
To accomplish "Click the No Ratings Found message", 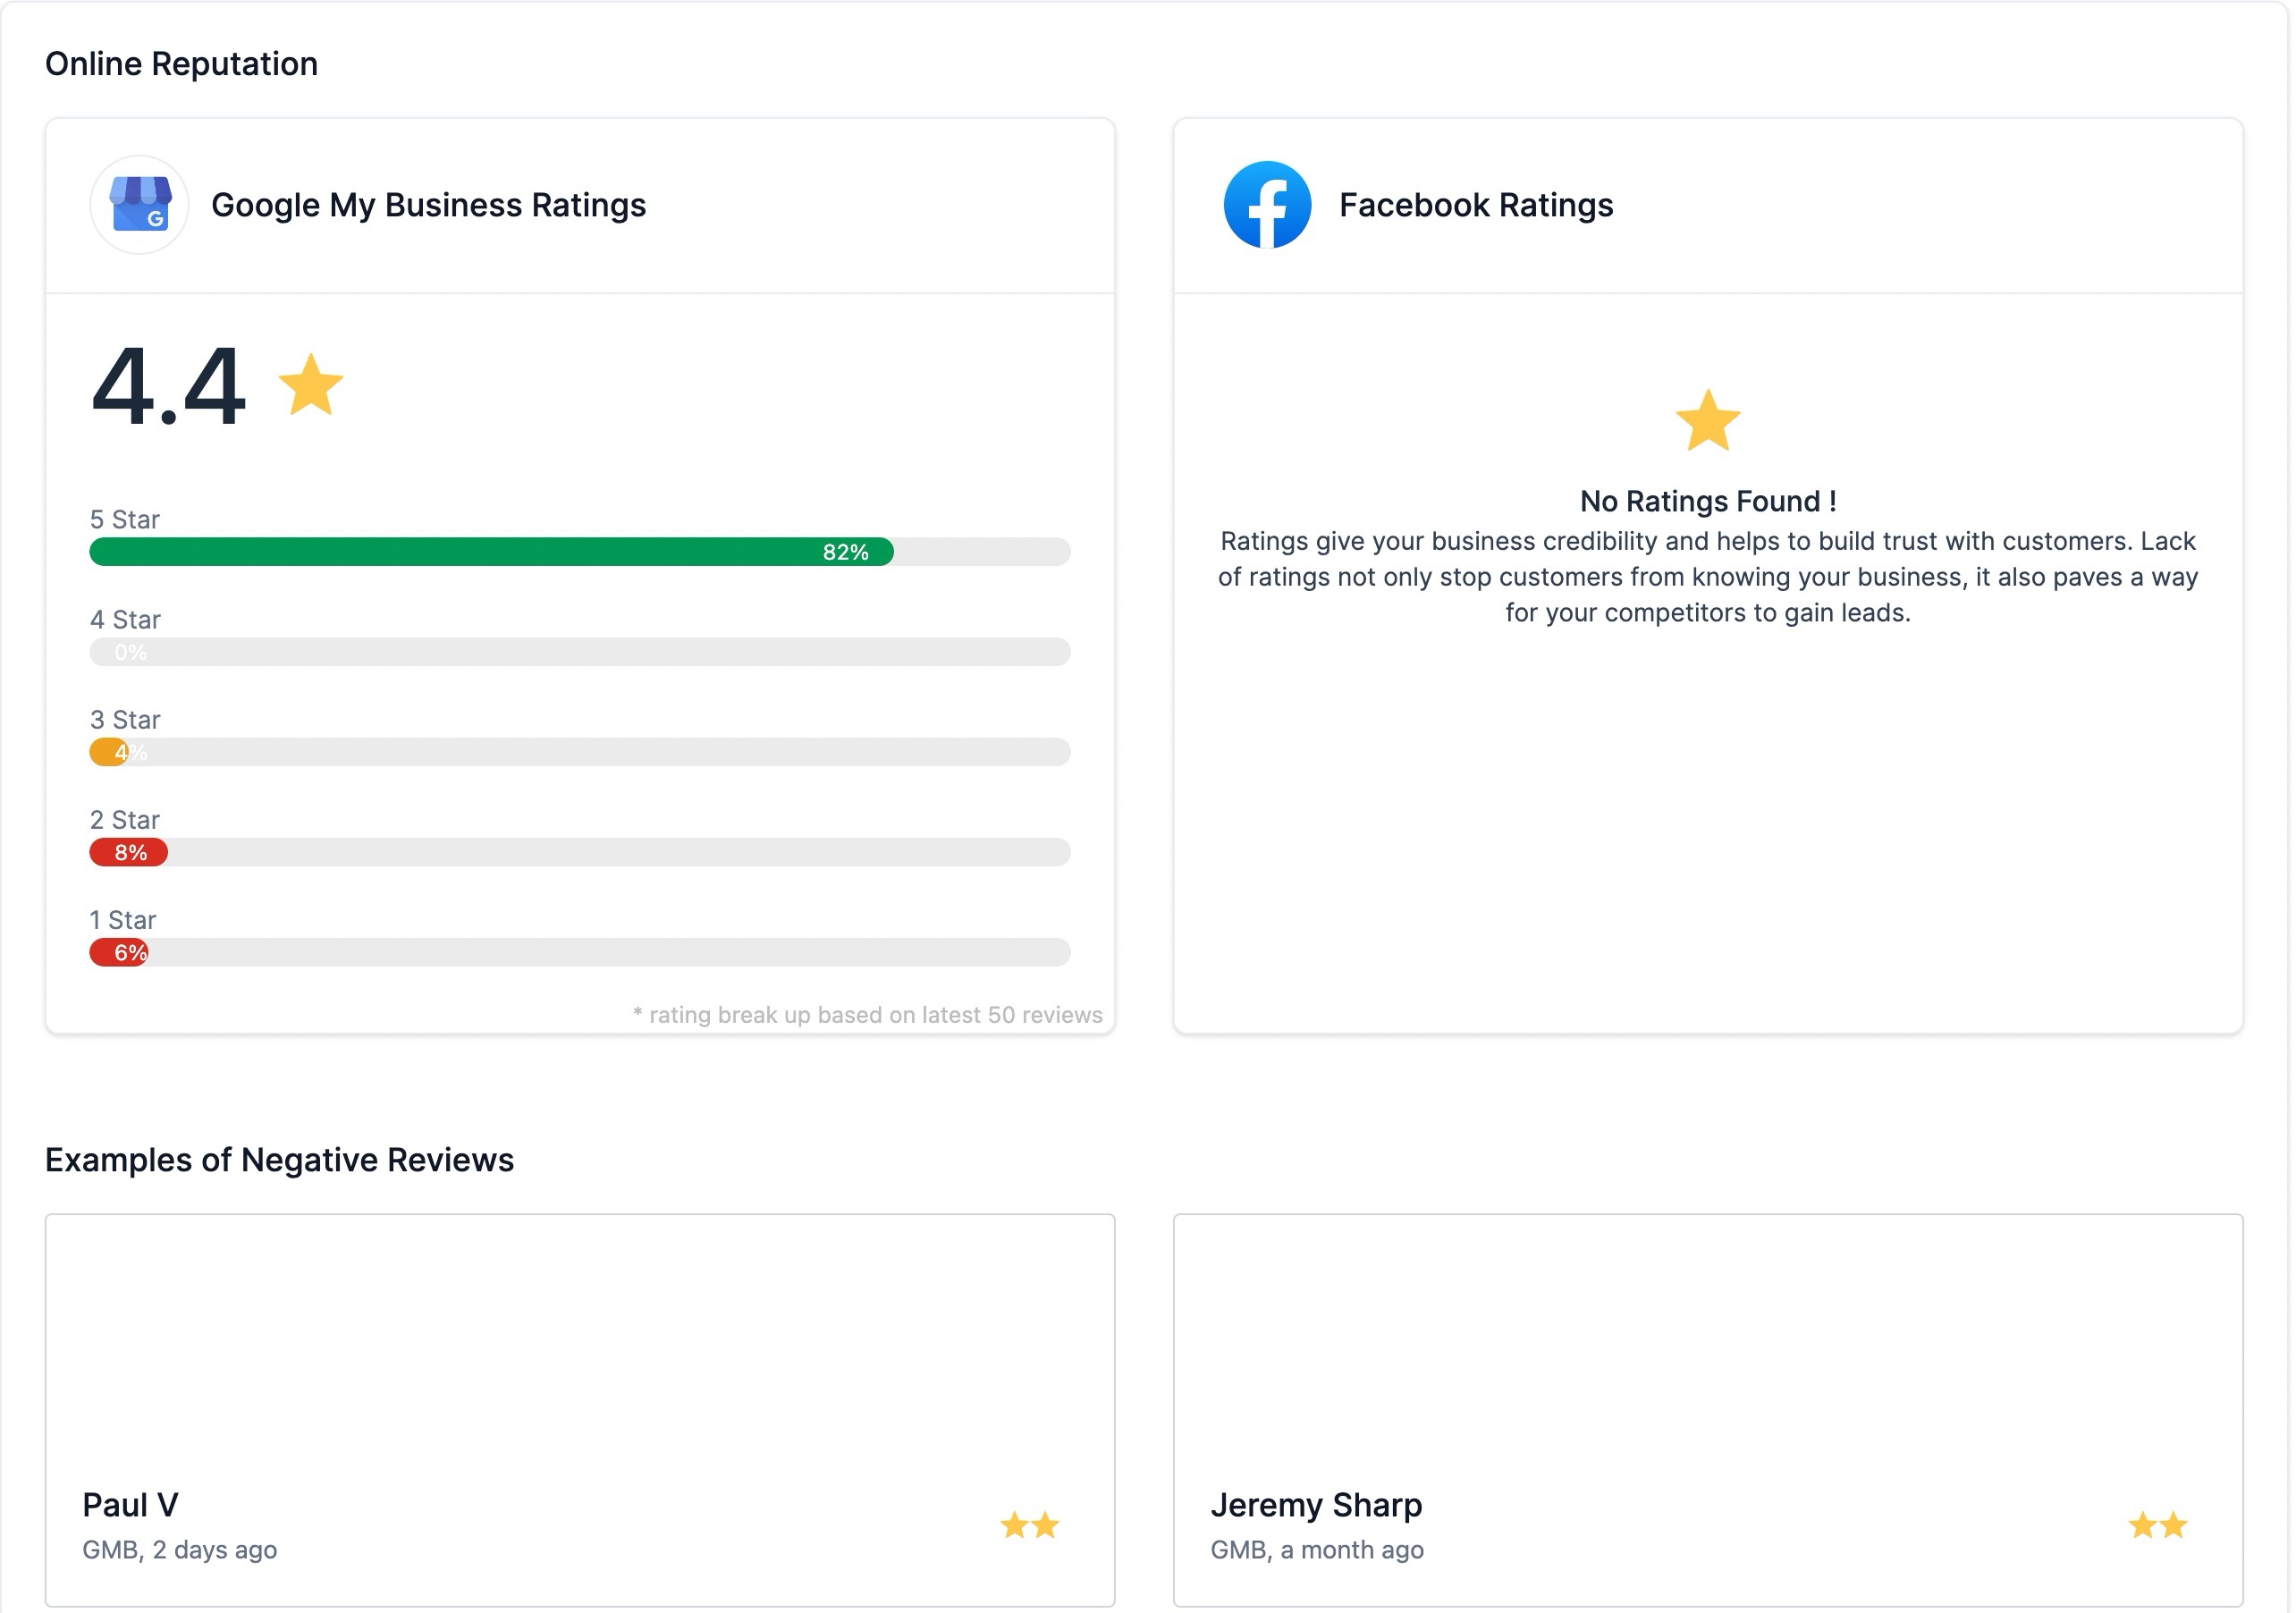I will pyautogui.click(x=1707, y=501).
